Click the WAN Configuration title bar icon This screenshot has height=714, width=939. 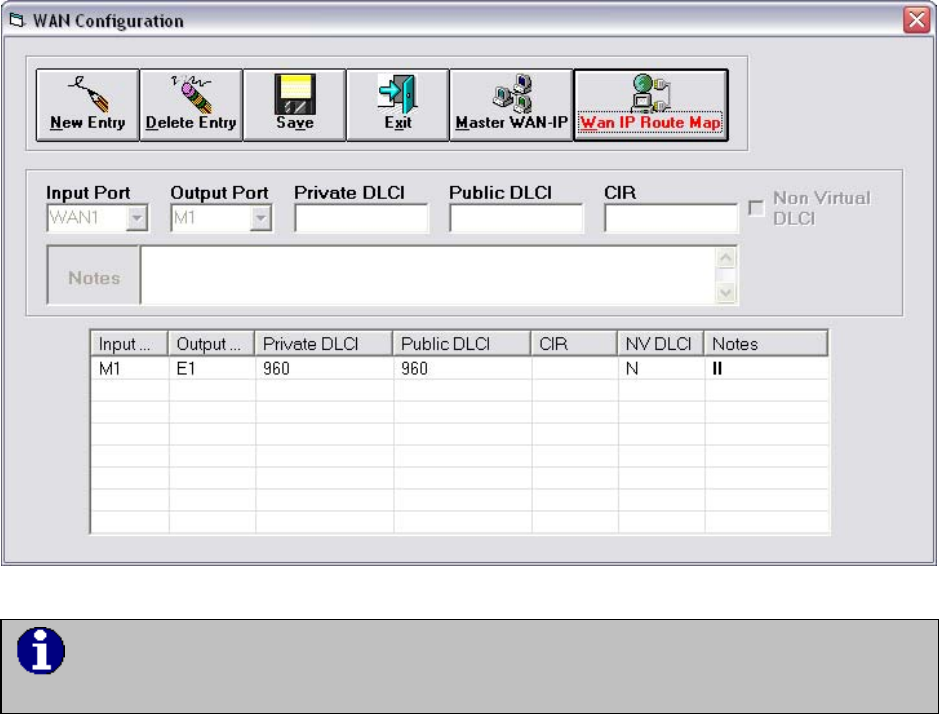[x=15, y=20]
